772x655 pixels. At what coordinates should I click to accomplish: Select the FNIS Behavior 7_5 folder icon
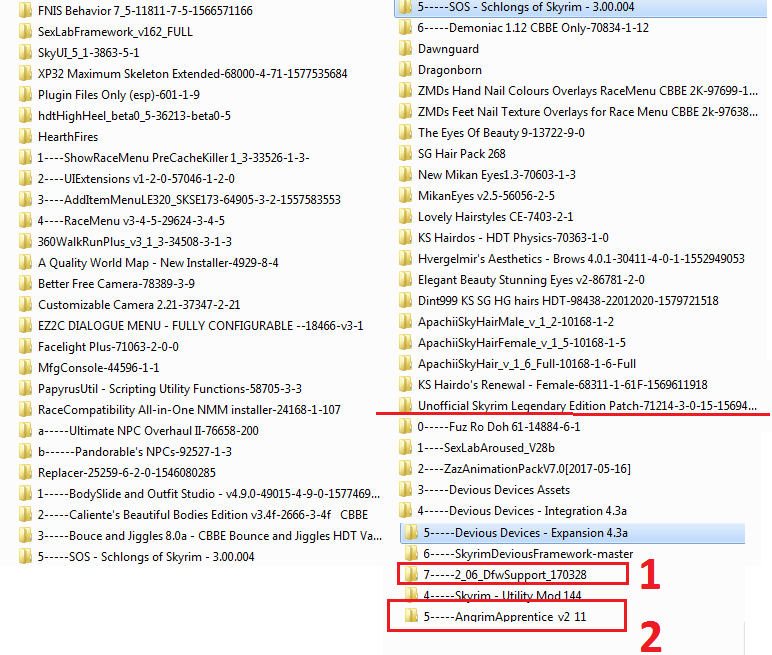click(x=26, y=10)
